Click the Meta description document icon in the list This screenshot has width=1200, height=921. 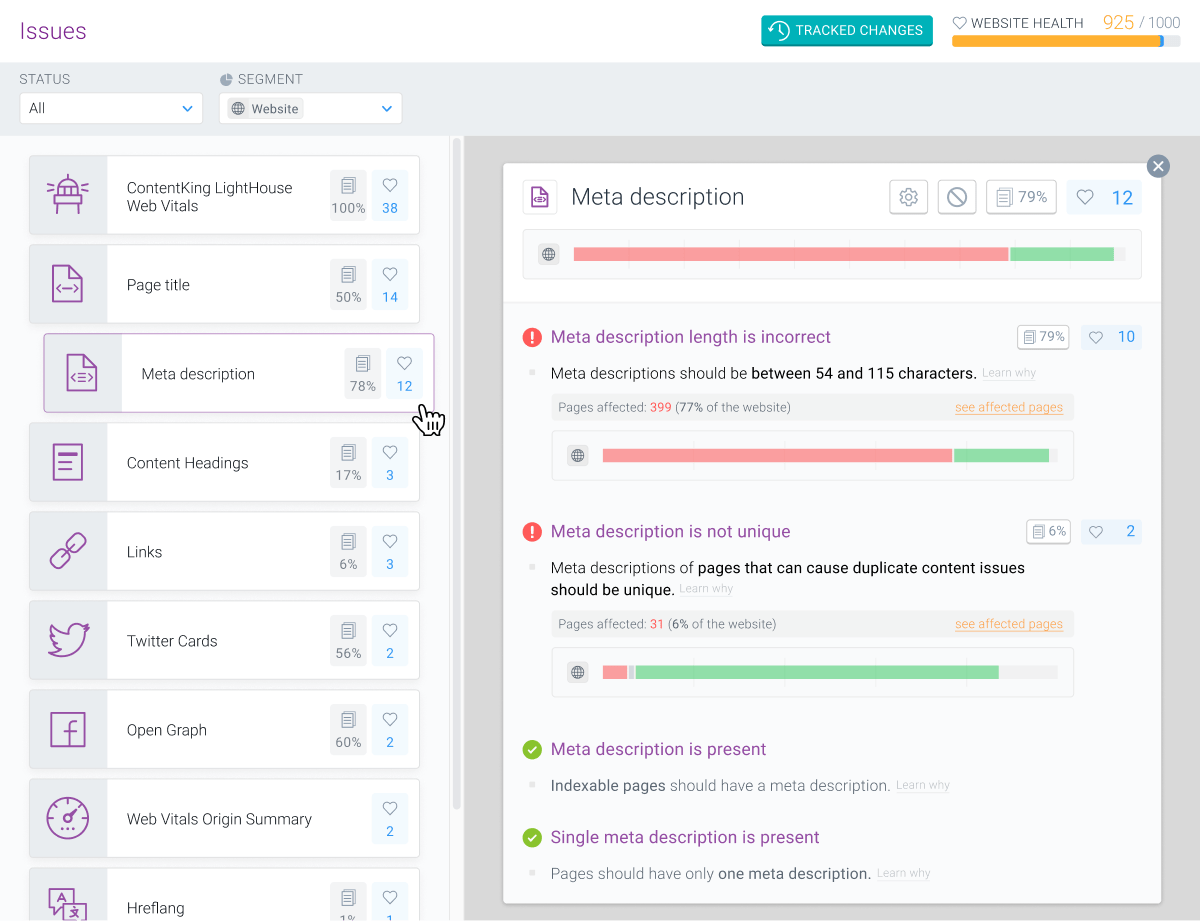(82, 373)
